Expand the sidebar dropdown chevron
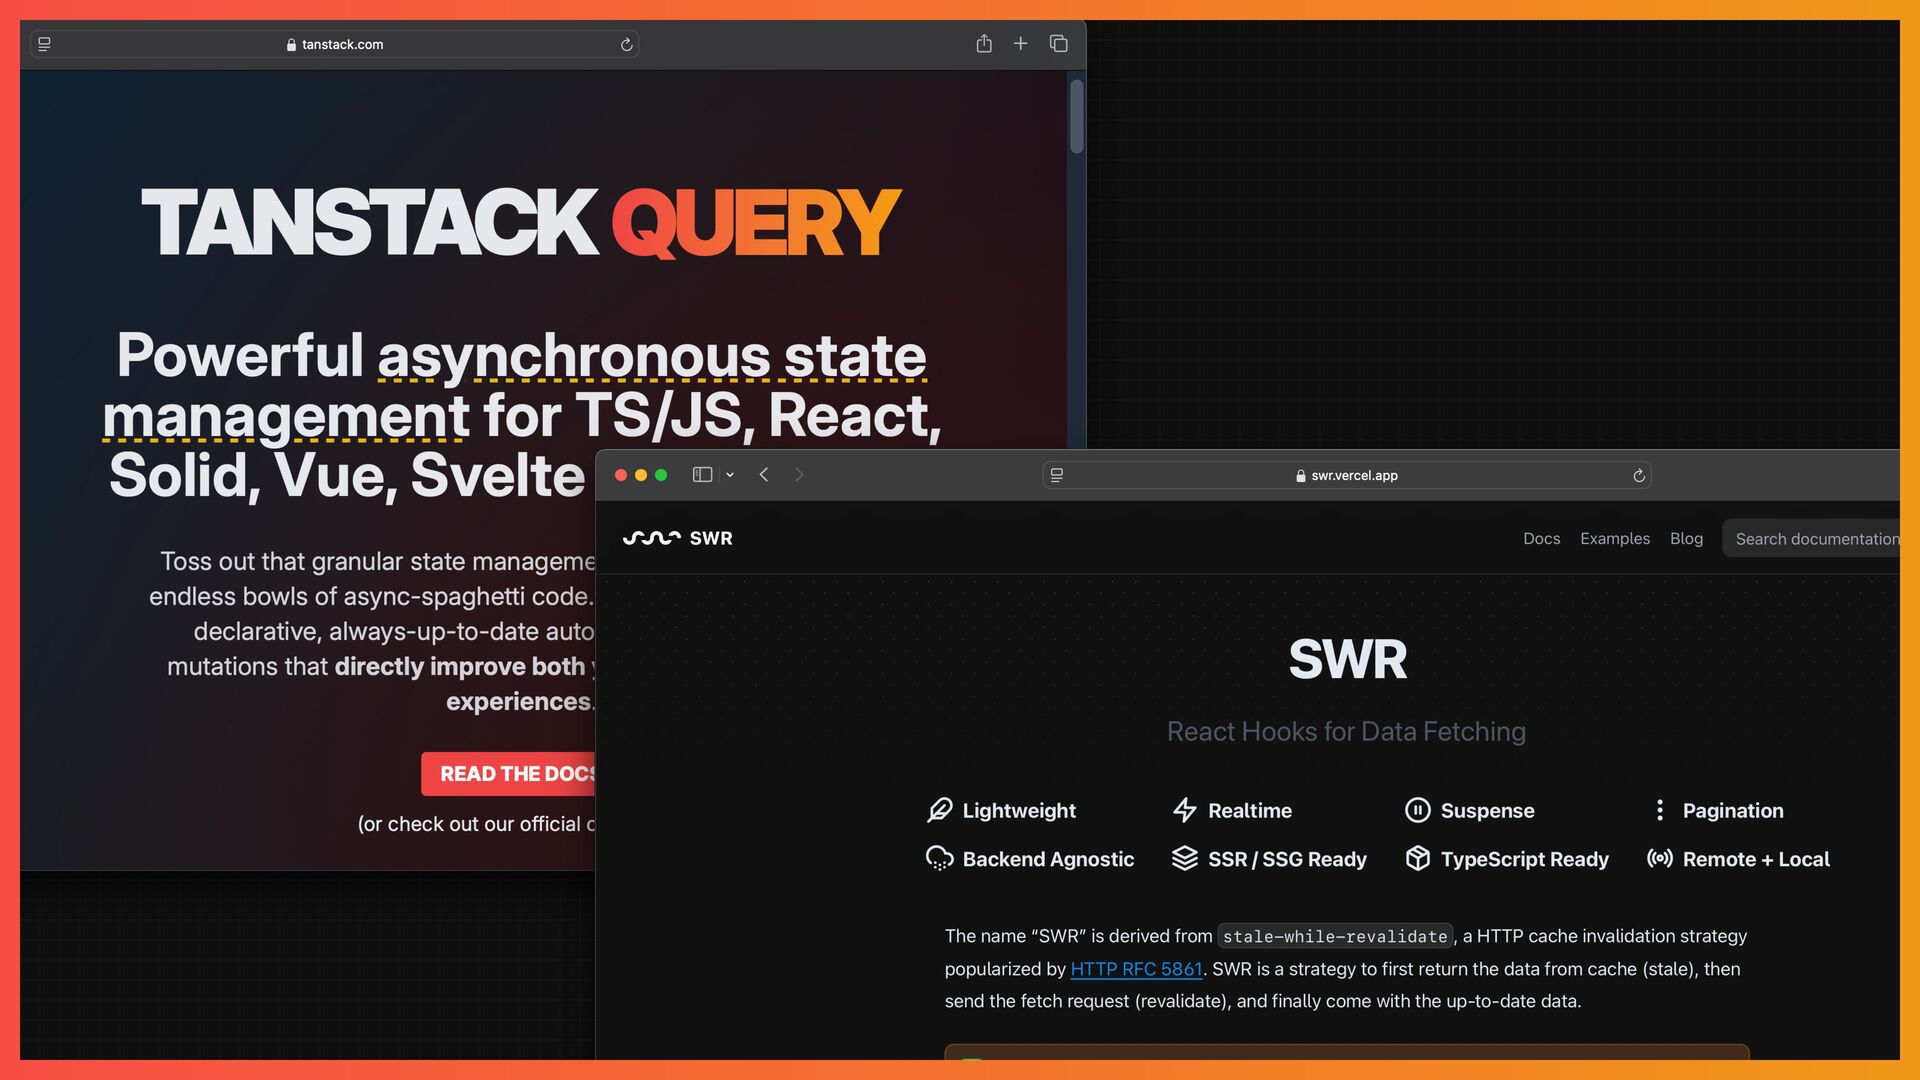 [x=730, y=475]
